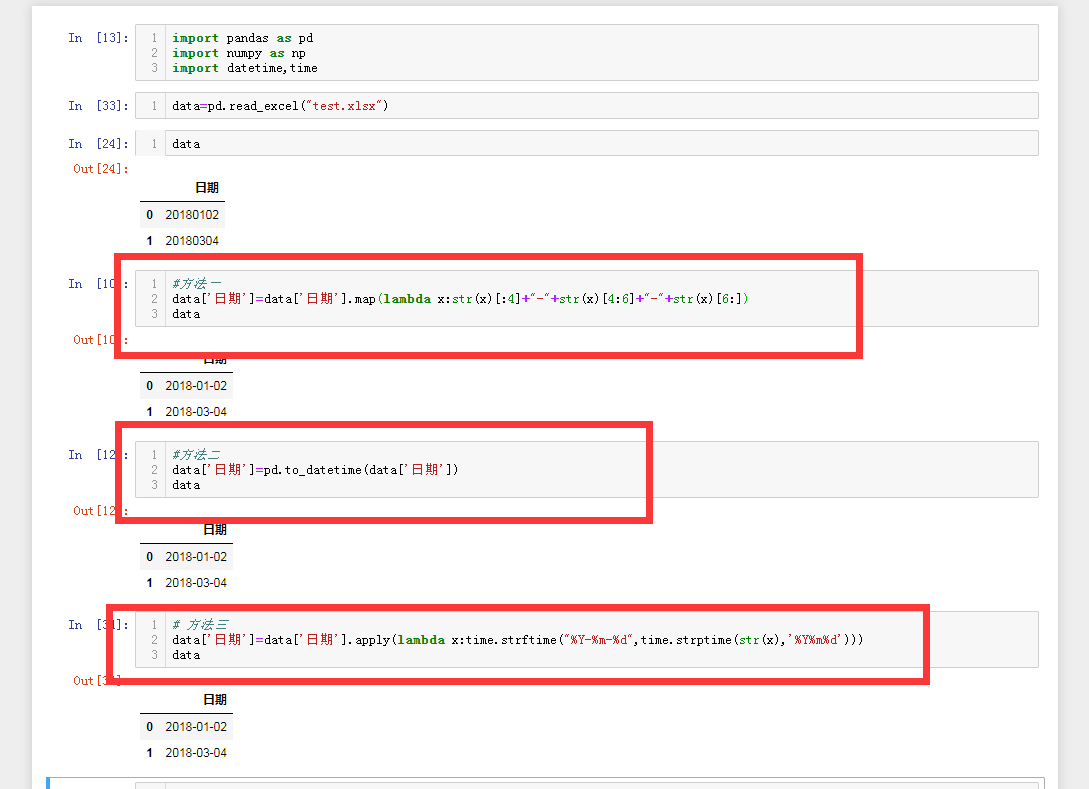Click the 'import datetime,time' line
The height and width of the screenshot is (789, 1089).
[245, 68]
